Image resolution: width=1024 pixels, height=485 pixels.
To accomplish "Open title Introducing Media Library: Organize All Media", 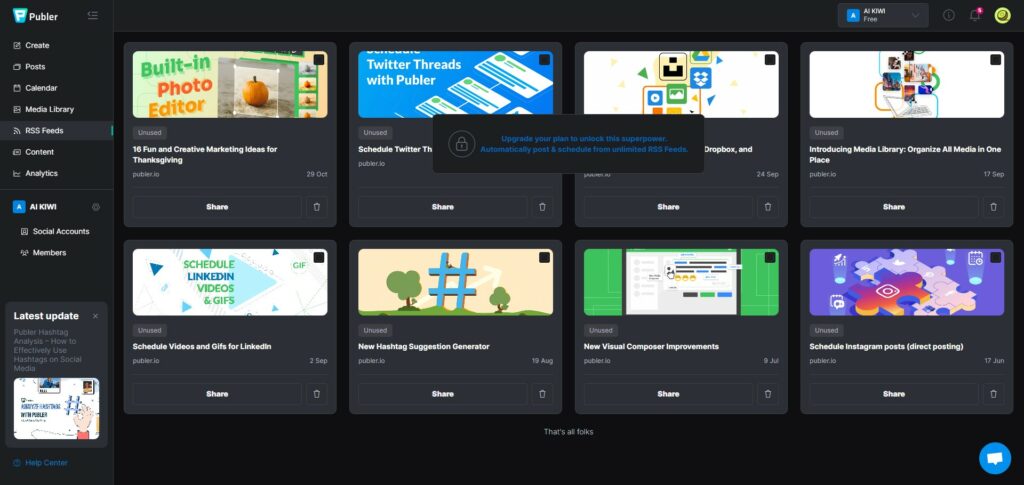I will (x=905, y=155).
